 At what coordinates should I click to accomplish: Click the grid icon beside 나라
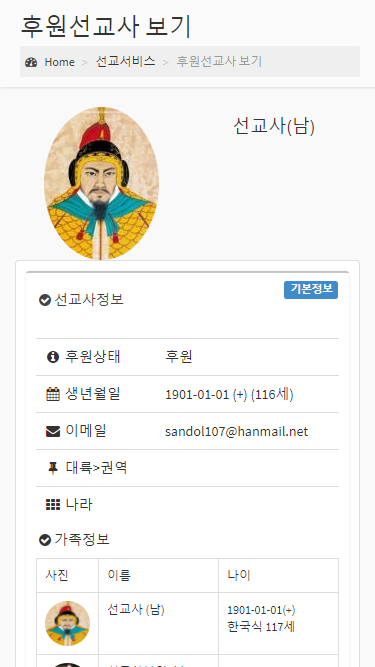point(53,505)
